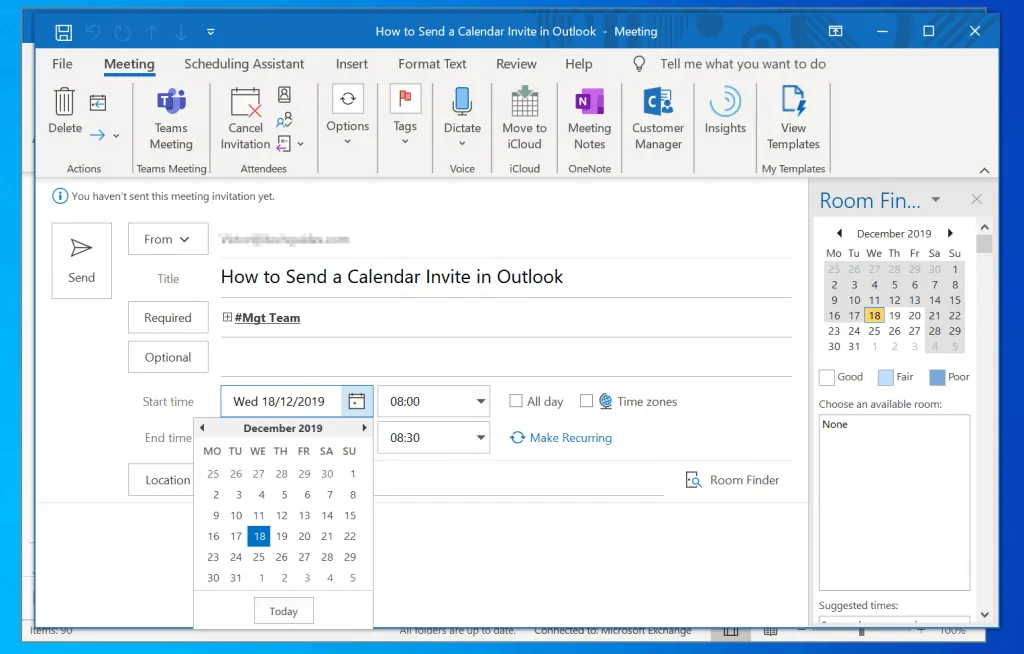Screen dimensions: 1024x654
Task: Expand the #Mgt Team contact group
Action: click(x=228, y=318)
